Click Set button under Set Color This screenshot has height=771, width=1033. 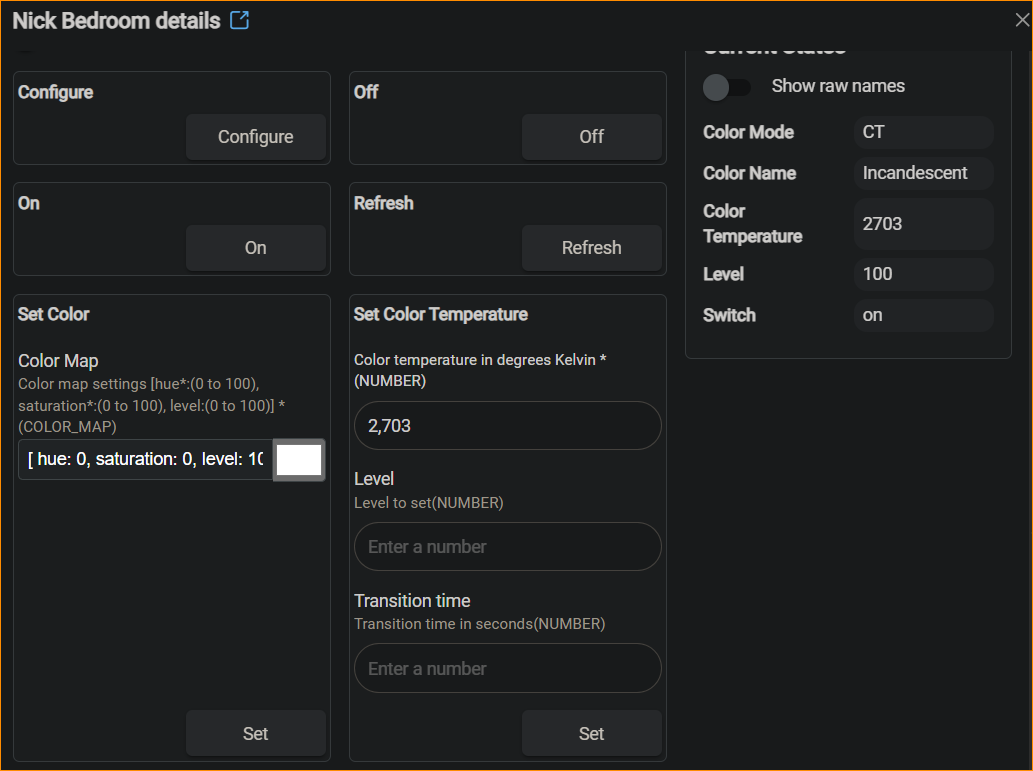coord(255,734)
